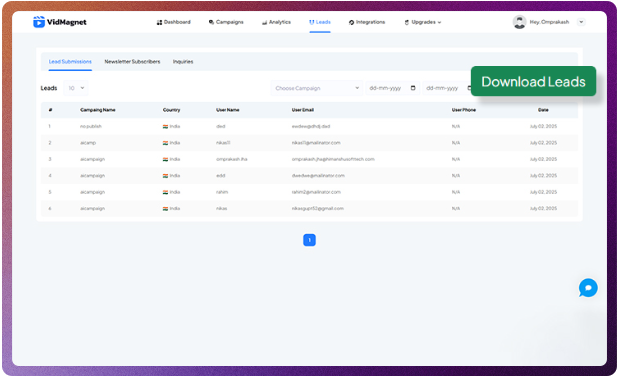The image size is (618, 378).
Task: Click the India flag in the nikas row
Action: (166, 209)
